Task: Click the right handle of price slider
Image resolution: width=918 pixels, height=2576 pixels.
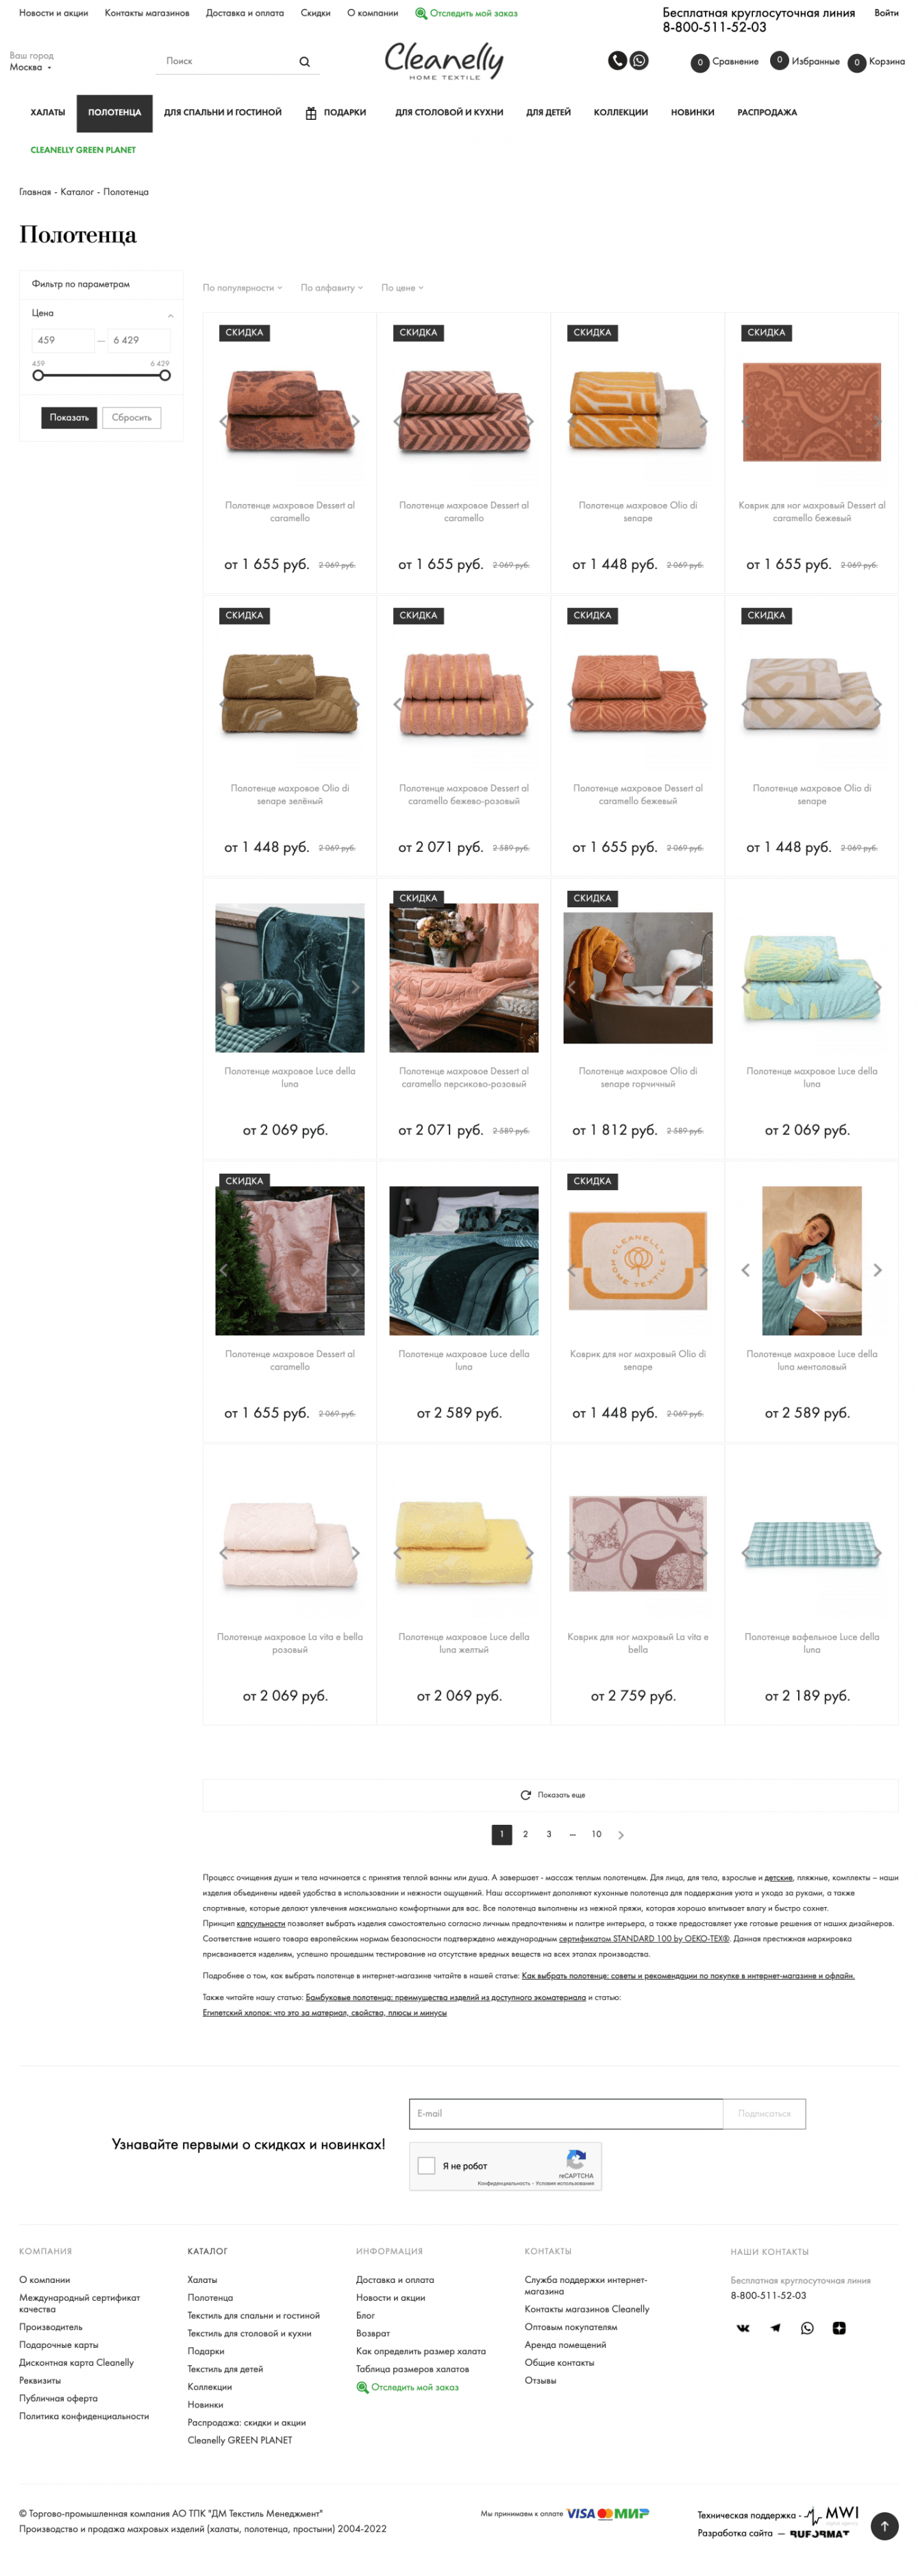Action: pos(165,376)
